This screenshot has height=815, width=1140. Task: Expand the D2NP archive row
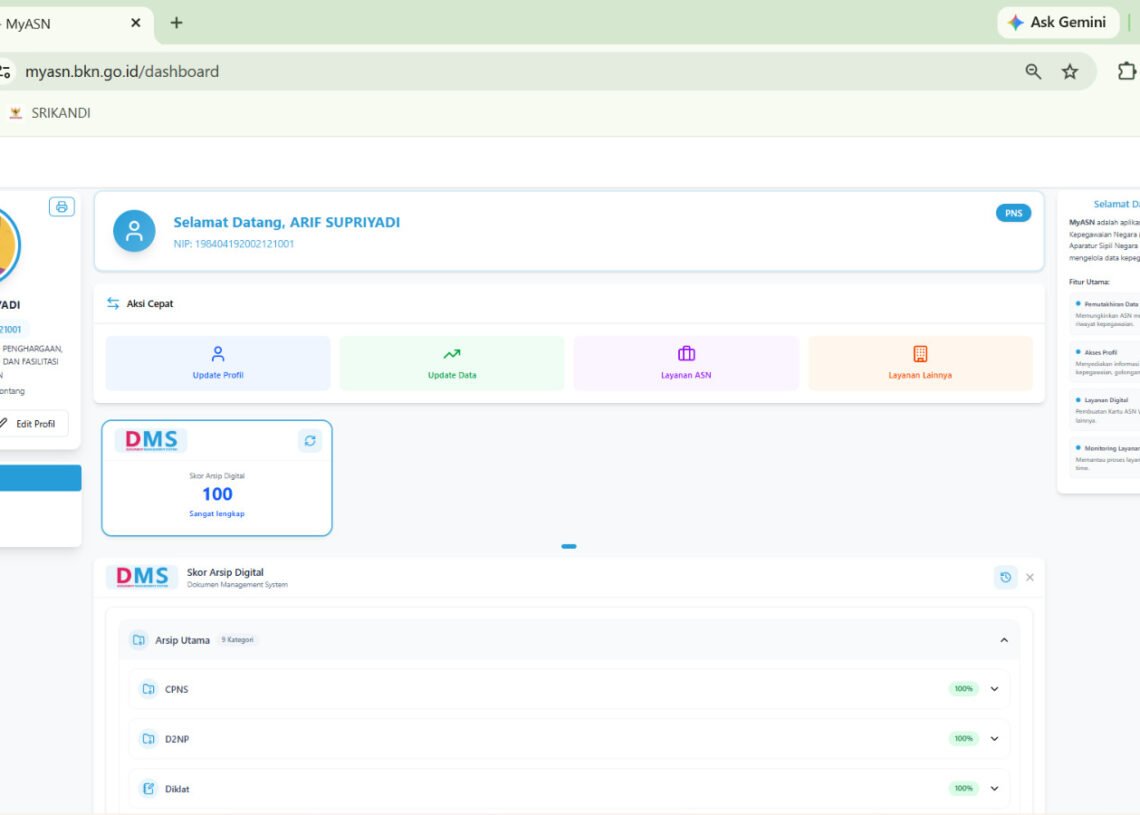(x=995, y=739)
